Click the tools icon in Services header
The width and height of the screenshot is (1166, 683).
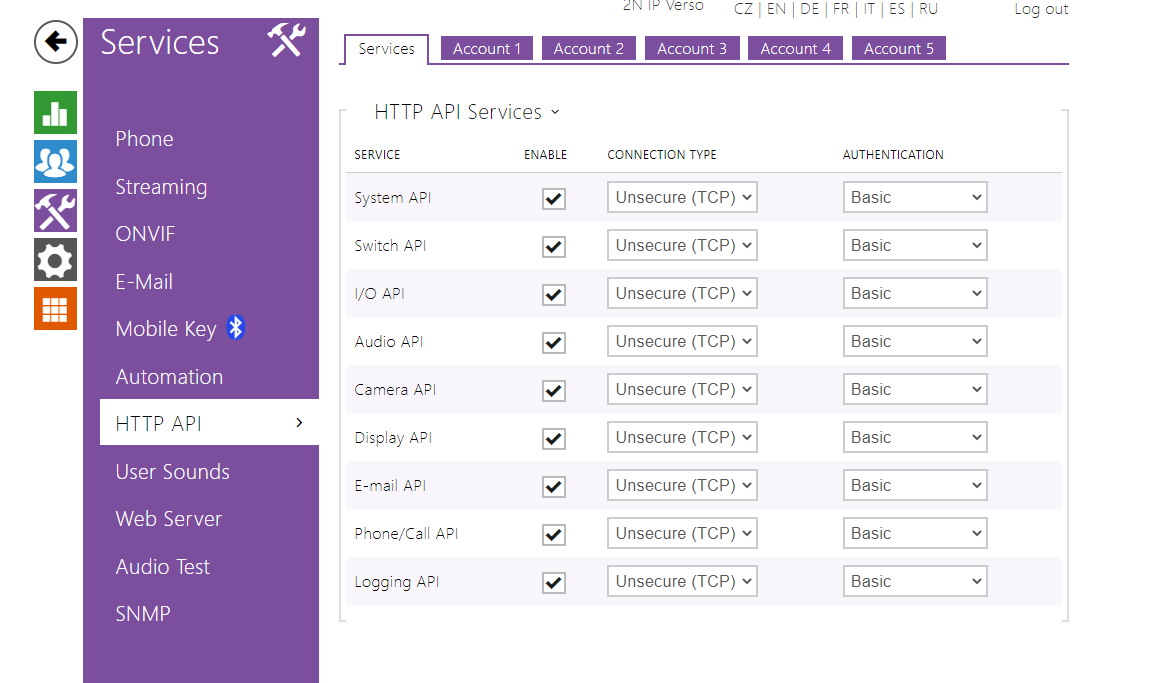click(x=286, y=42)
